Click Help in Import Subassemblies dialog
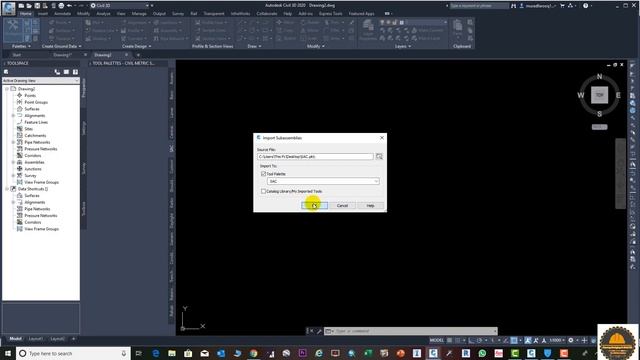The height and width of the screenshot is (360, 640). [370, 205]
